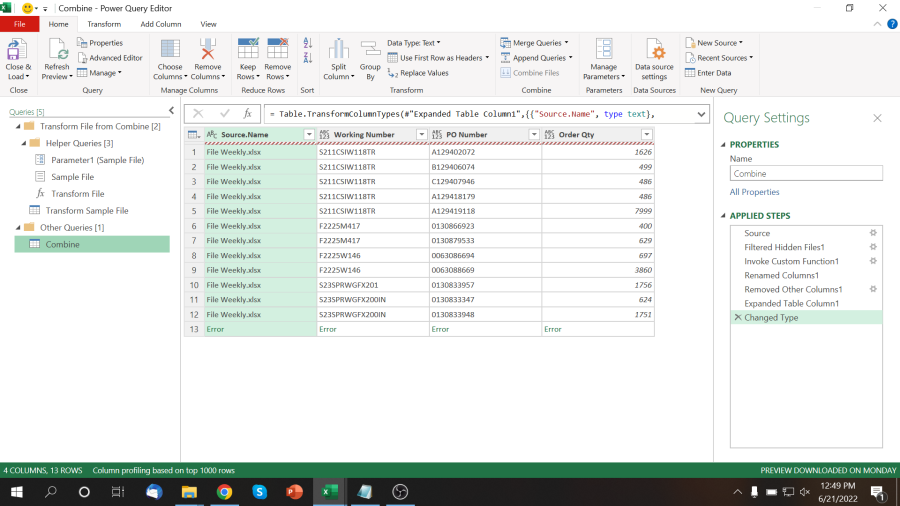
Task: Open the Advanced Editor
Action: click(110, 58)
